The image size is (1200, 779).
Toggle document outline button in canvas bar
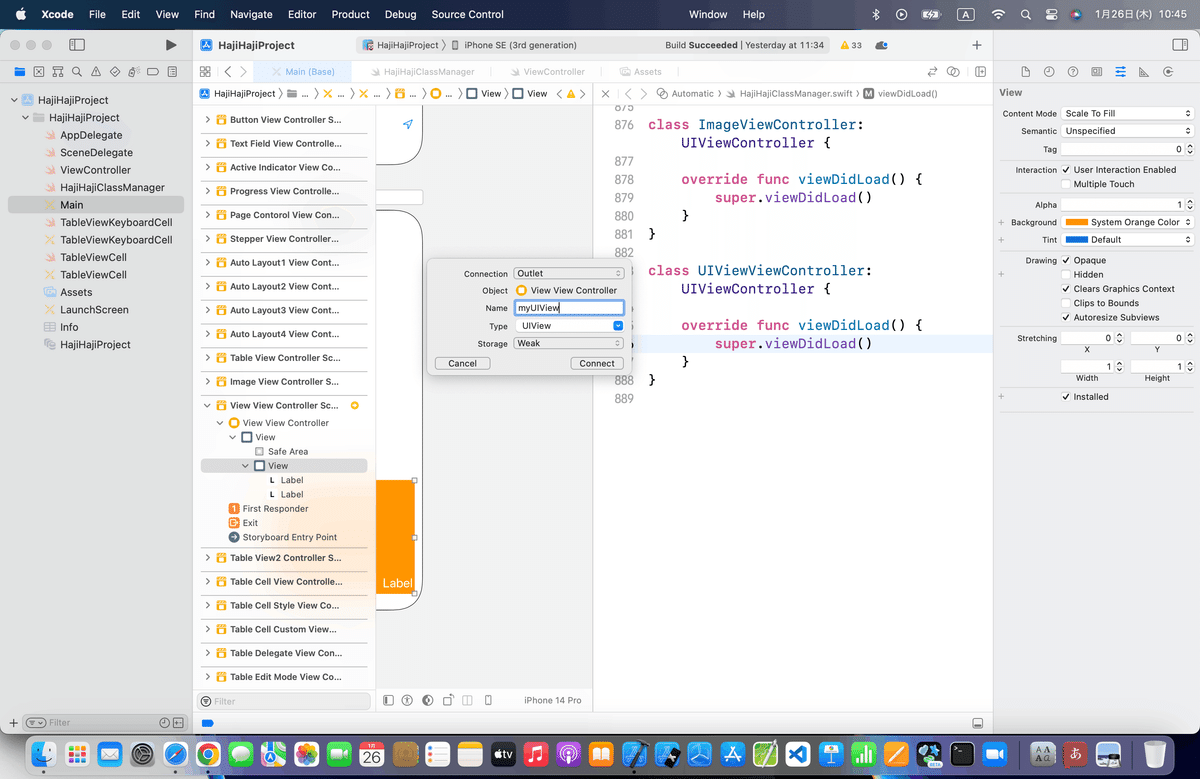click(x=388, y=701)
